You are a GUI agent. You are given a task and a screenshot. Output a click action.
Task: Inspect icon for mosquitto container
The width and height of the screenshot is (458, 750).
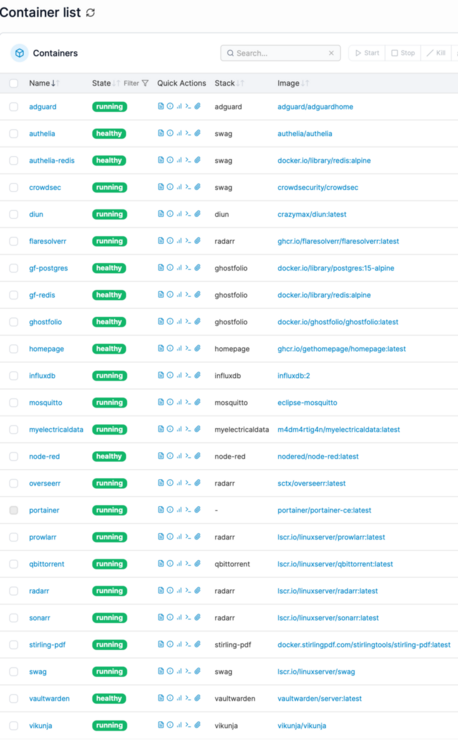(x=170, y=402)
